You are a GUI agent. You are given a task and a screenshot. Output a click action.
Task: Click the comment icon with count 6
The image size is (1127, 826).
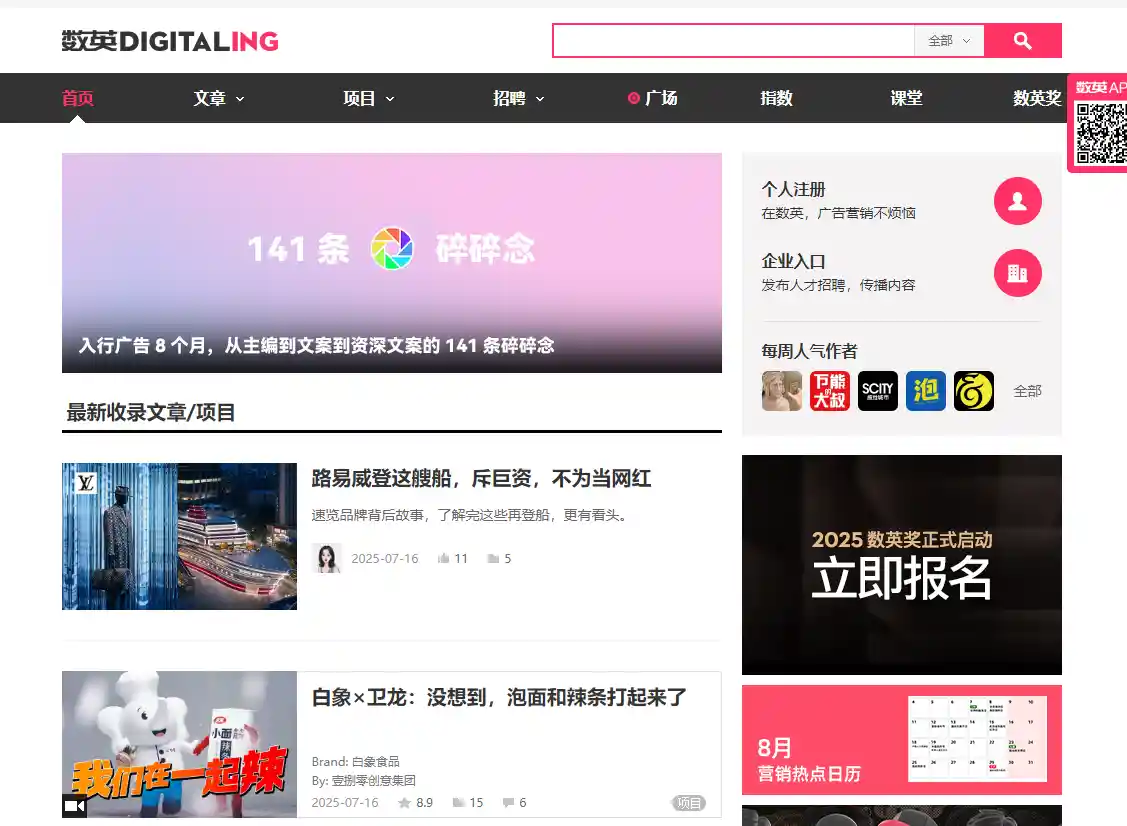[508, 803]
